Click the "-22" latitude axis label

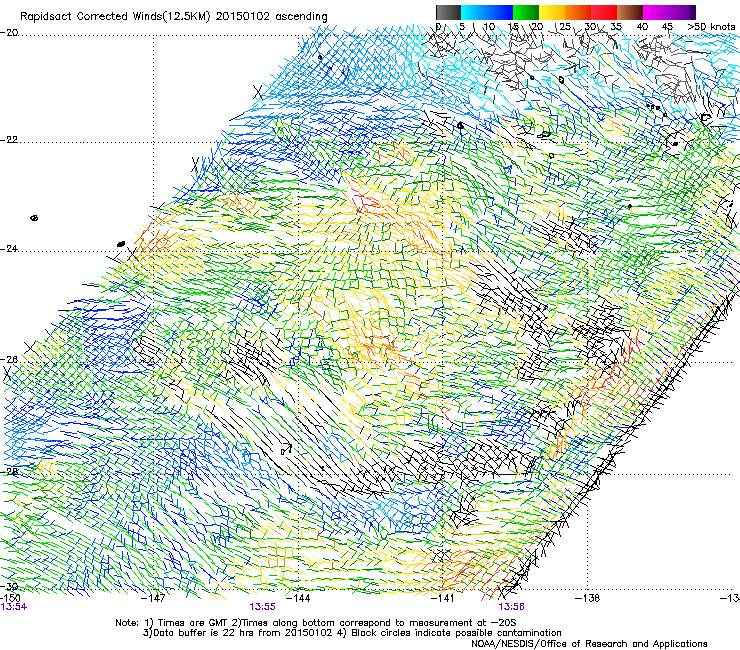[x=9, y=140]
